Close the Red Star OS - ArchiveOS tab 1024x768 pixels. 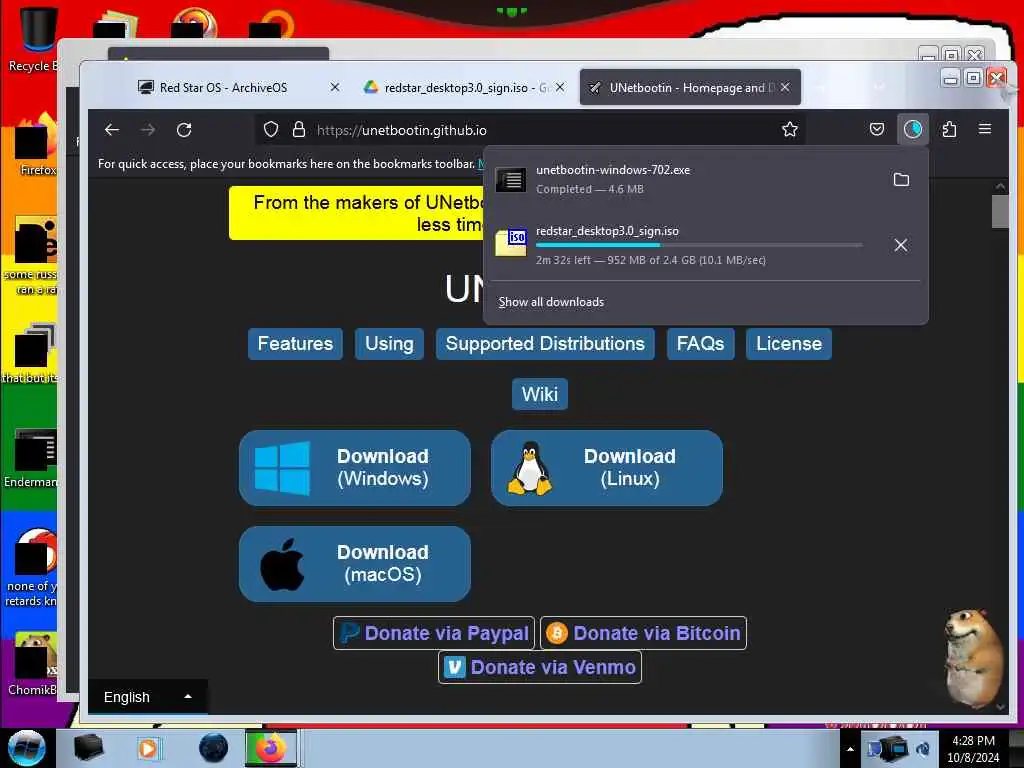click(334, 87)
